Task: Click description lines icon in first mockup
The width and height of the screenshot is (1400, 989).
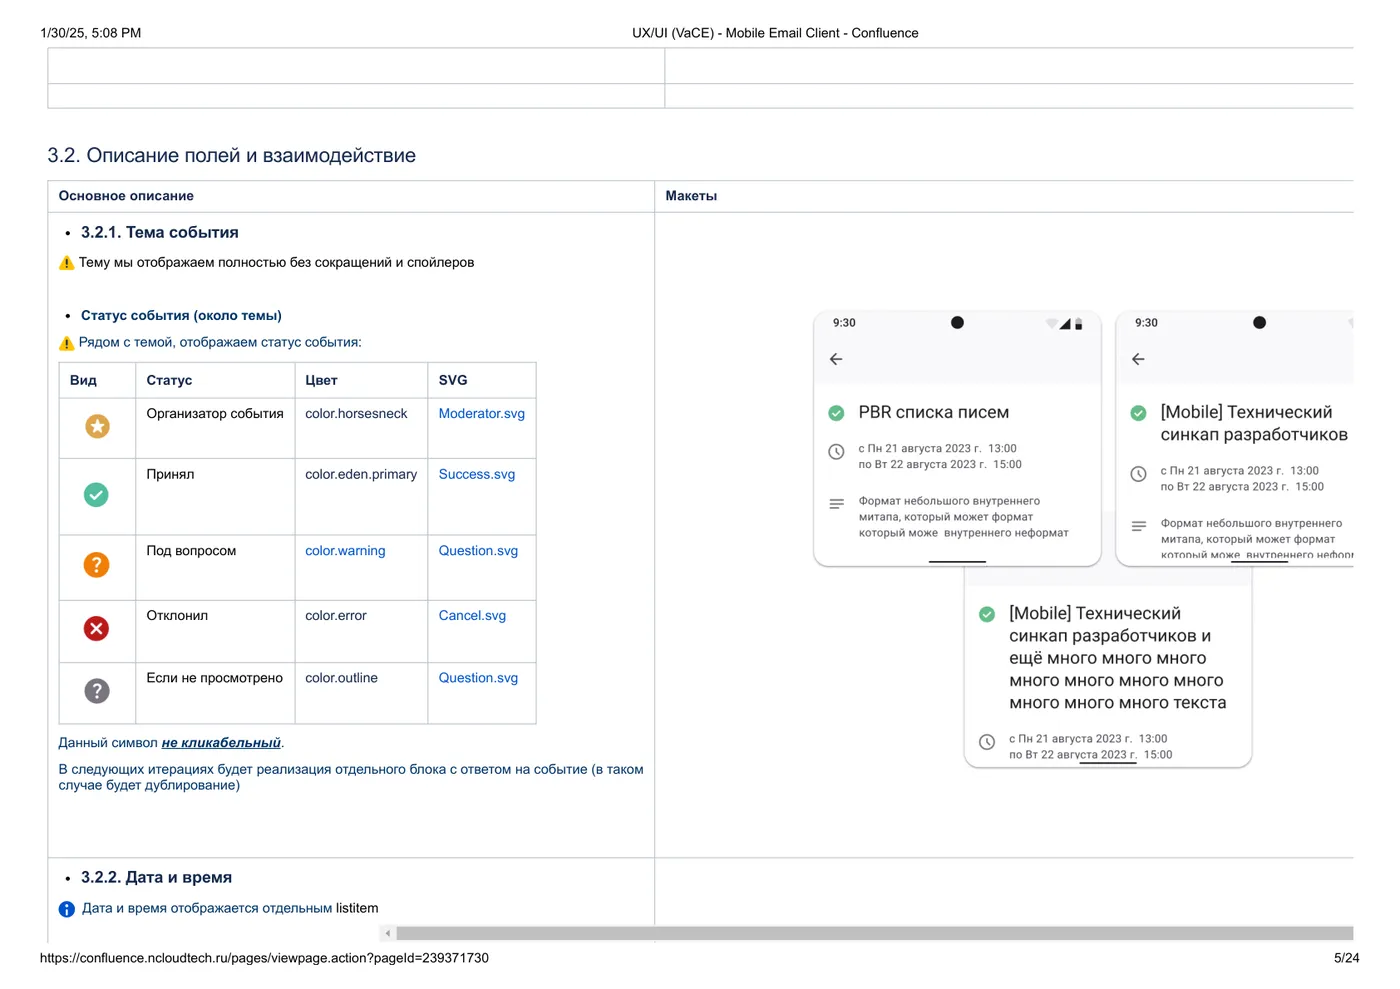Action: pyautogui.click(x=836, y=504)
